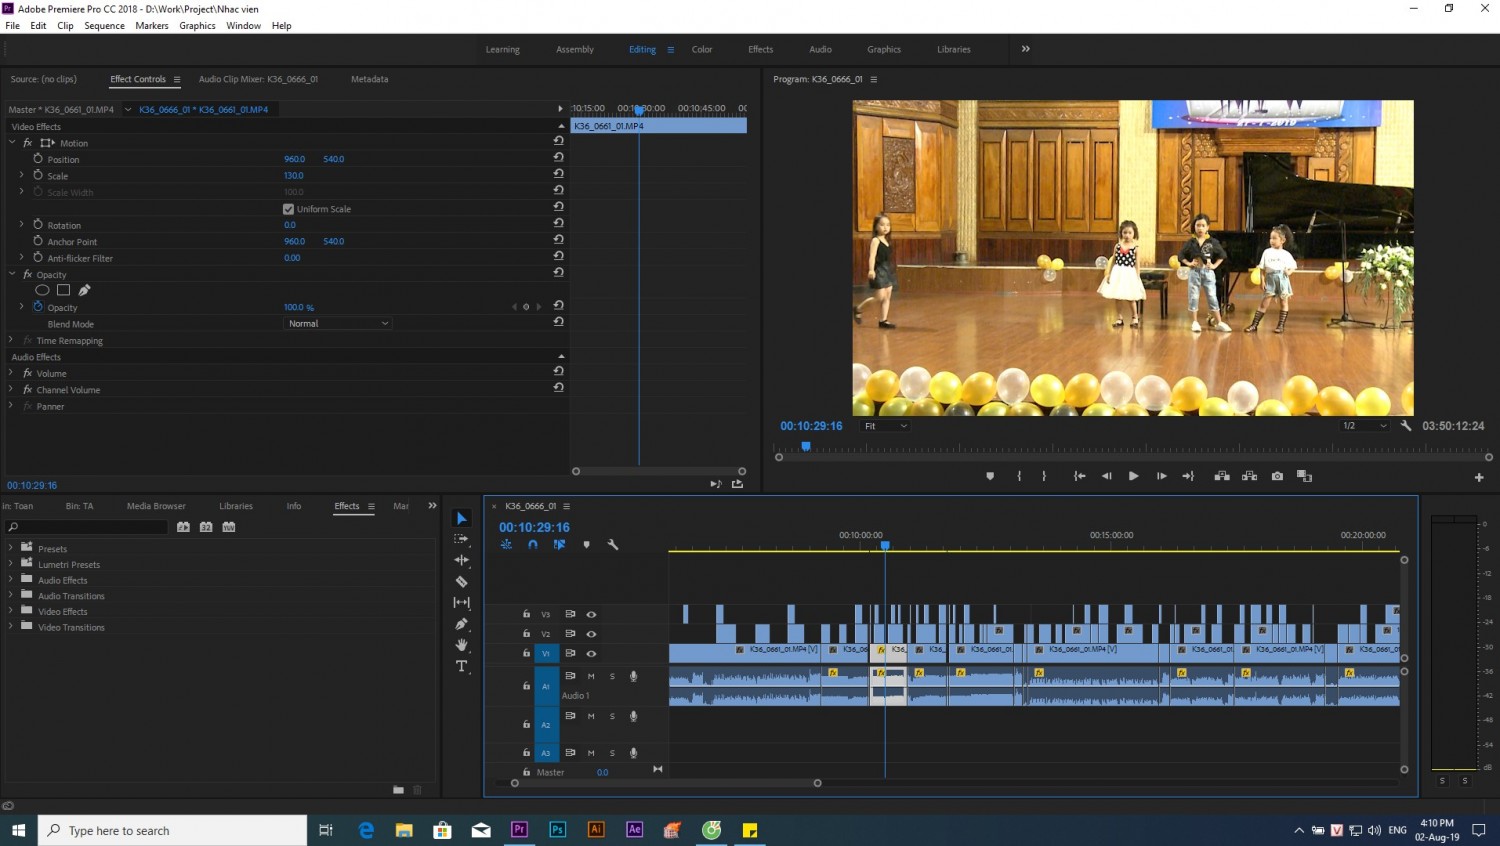This screenshot has width=1500, height=846.
Task: Expand the Video Transitions folder
Action: [11, 627]
